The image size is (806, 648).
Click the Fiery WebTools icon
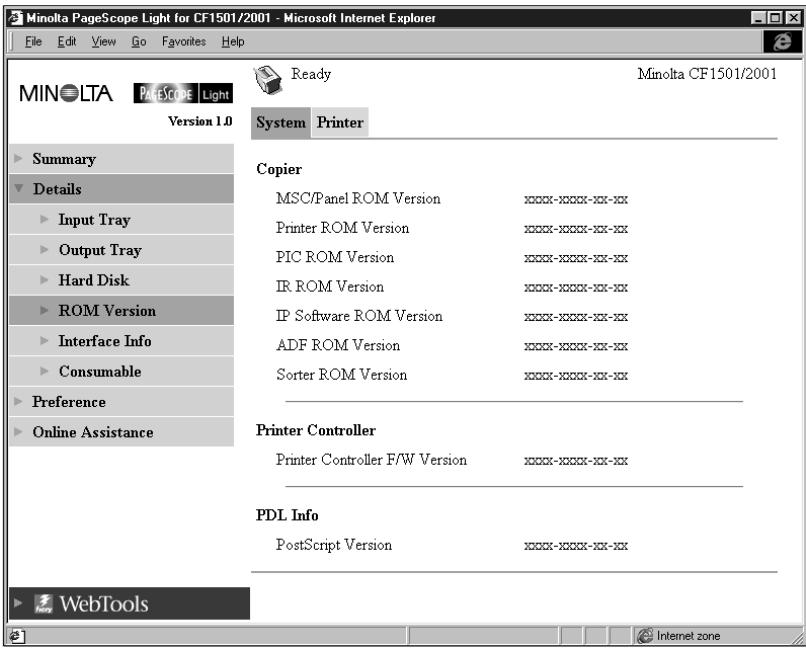coord(44,604)
